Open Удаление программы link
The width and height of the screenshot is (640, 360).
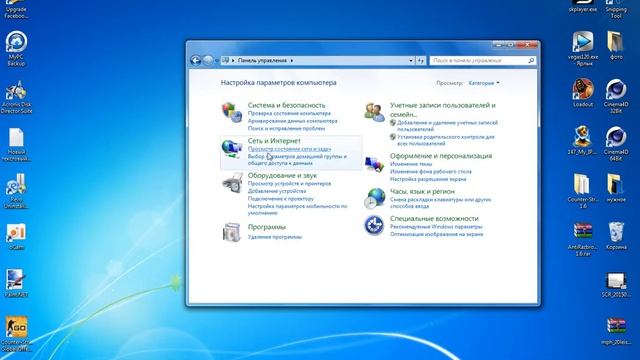coord(275,237)
